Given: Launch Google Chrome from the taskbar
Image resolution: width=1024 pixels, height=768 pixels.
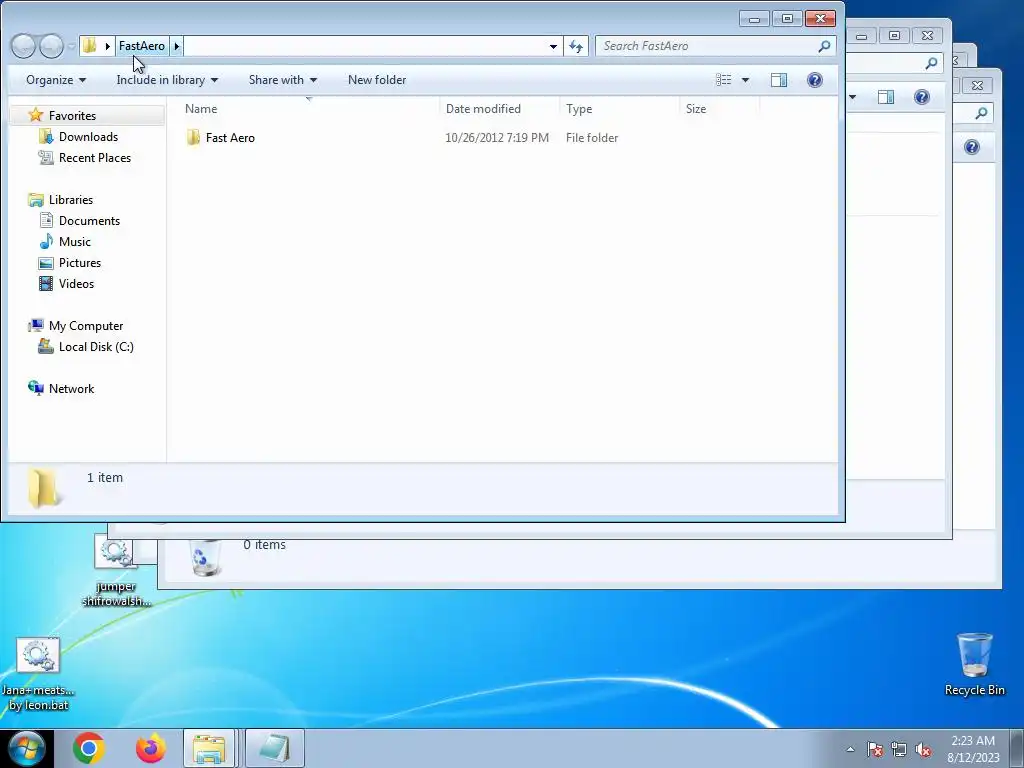Looking at the screenshot, I should pyautogui.click(x=89, y=748).
